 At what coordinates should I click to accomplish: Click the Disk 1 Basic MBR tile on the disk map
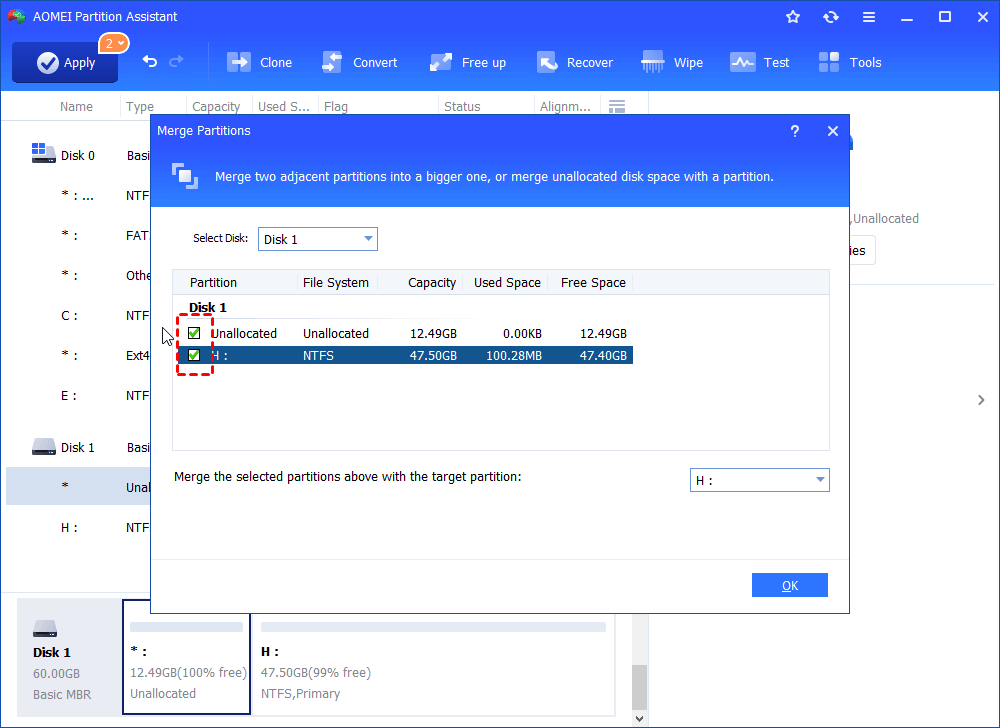tap(69, 658)
